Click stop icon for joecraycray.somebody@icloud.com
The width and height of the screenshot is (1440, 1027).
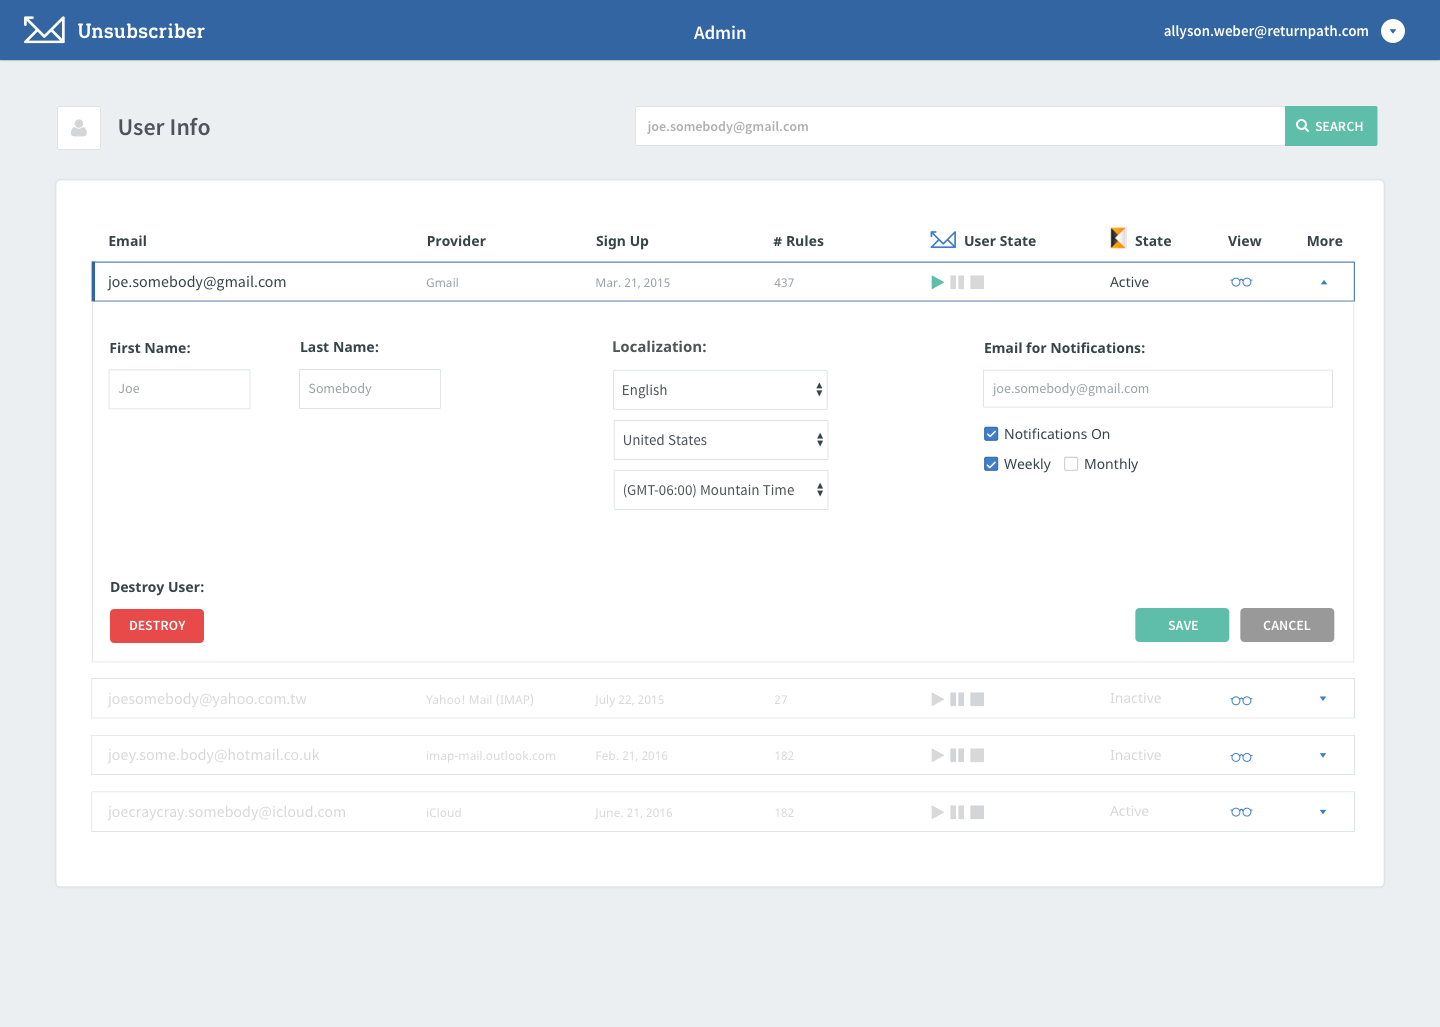977,812
